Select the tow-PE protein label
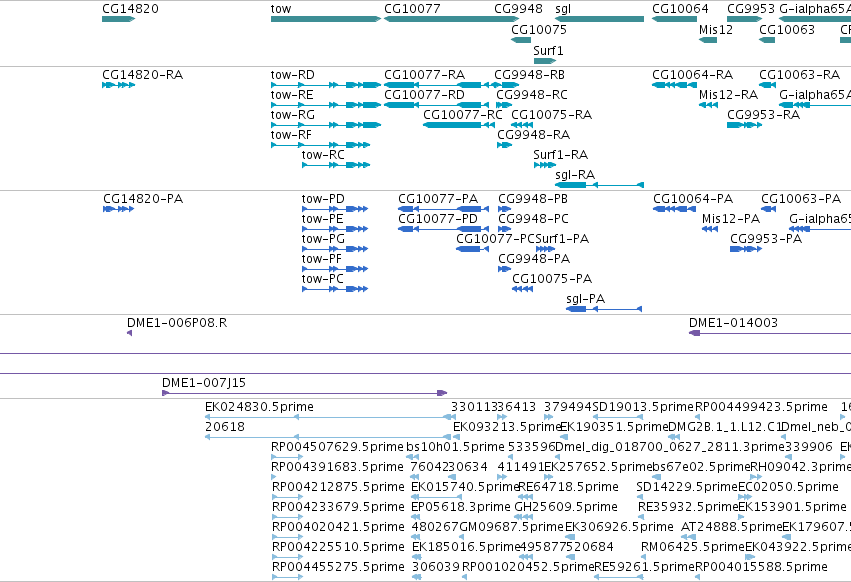 coord(322,219)
